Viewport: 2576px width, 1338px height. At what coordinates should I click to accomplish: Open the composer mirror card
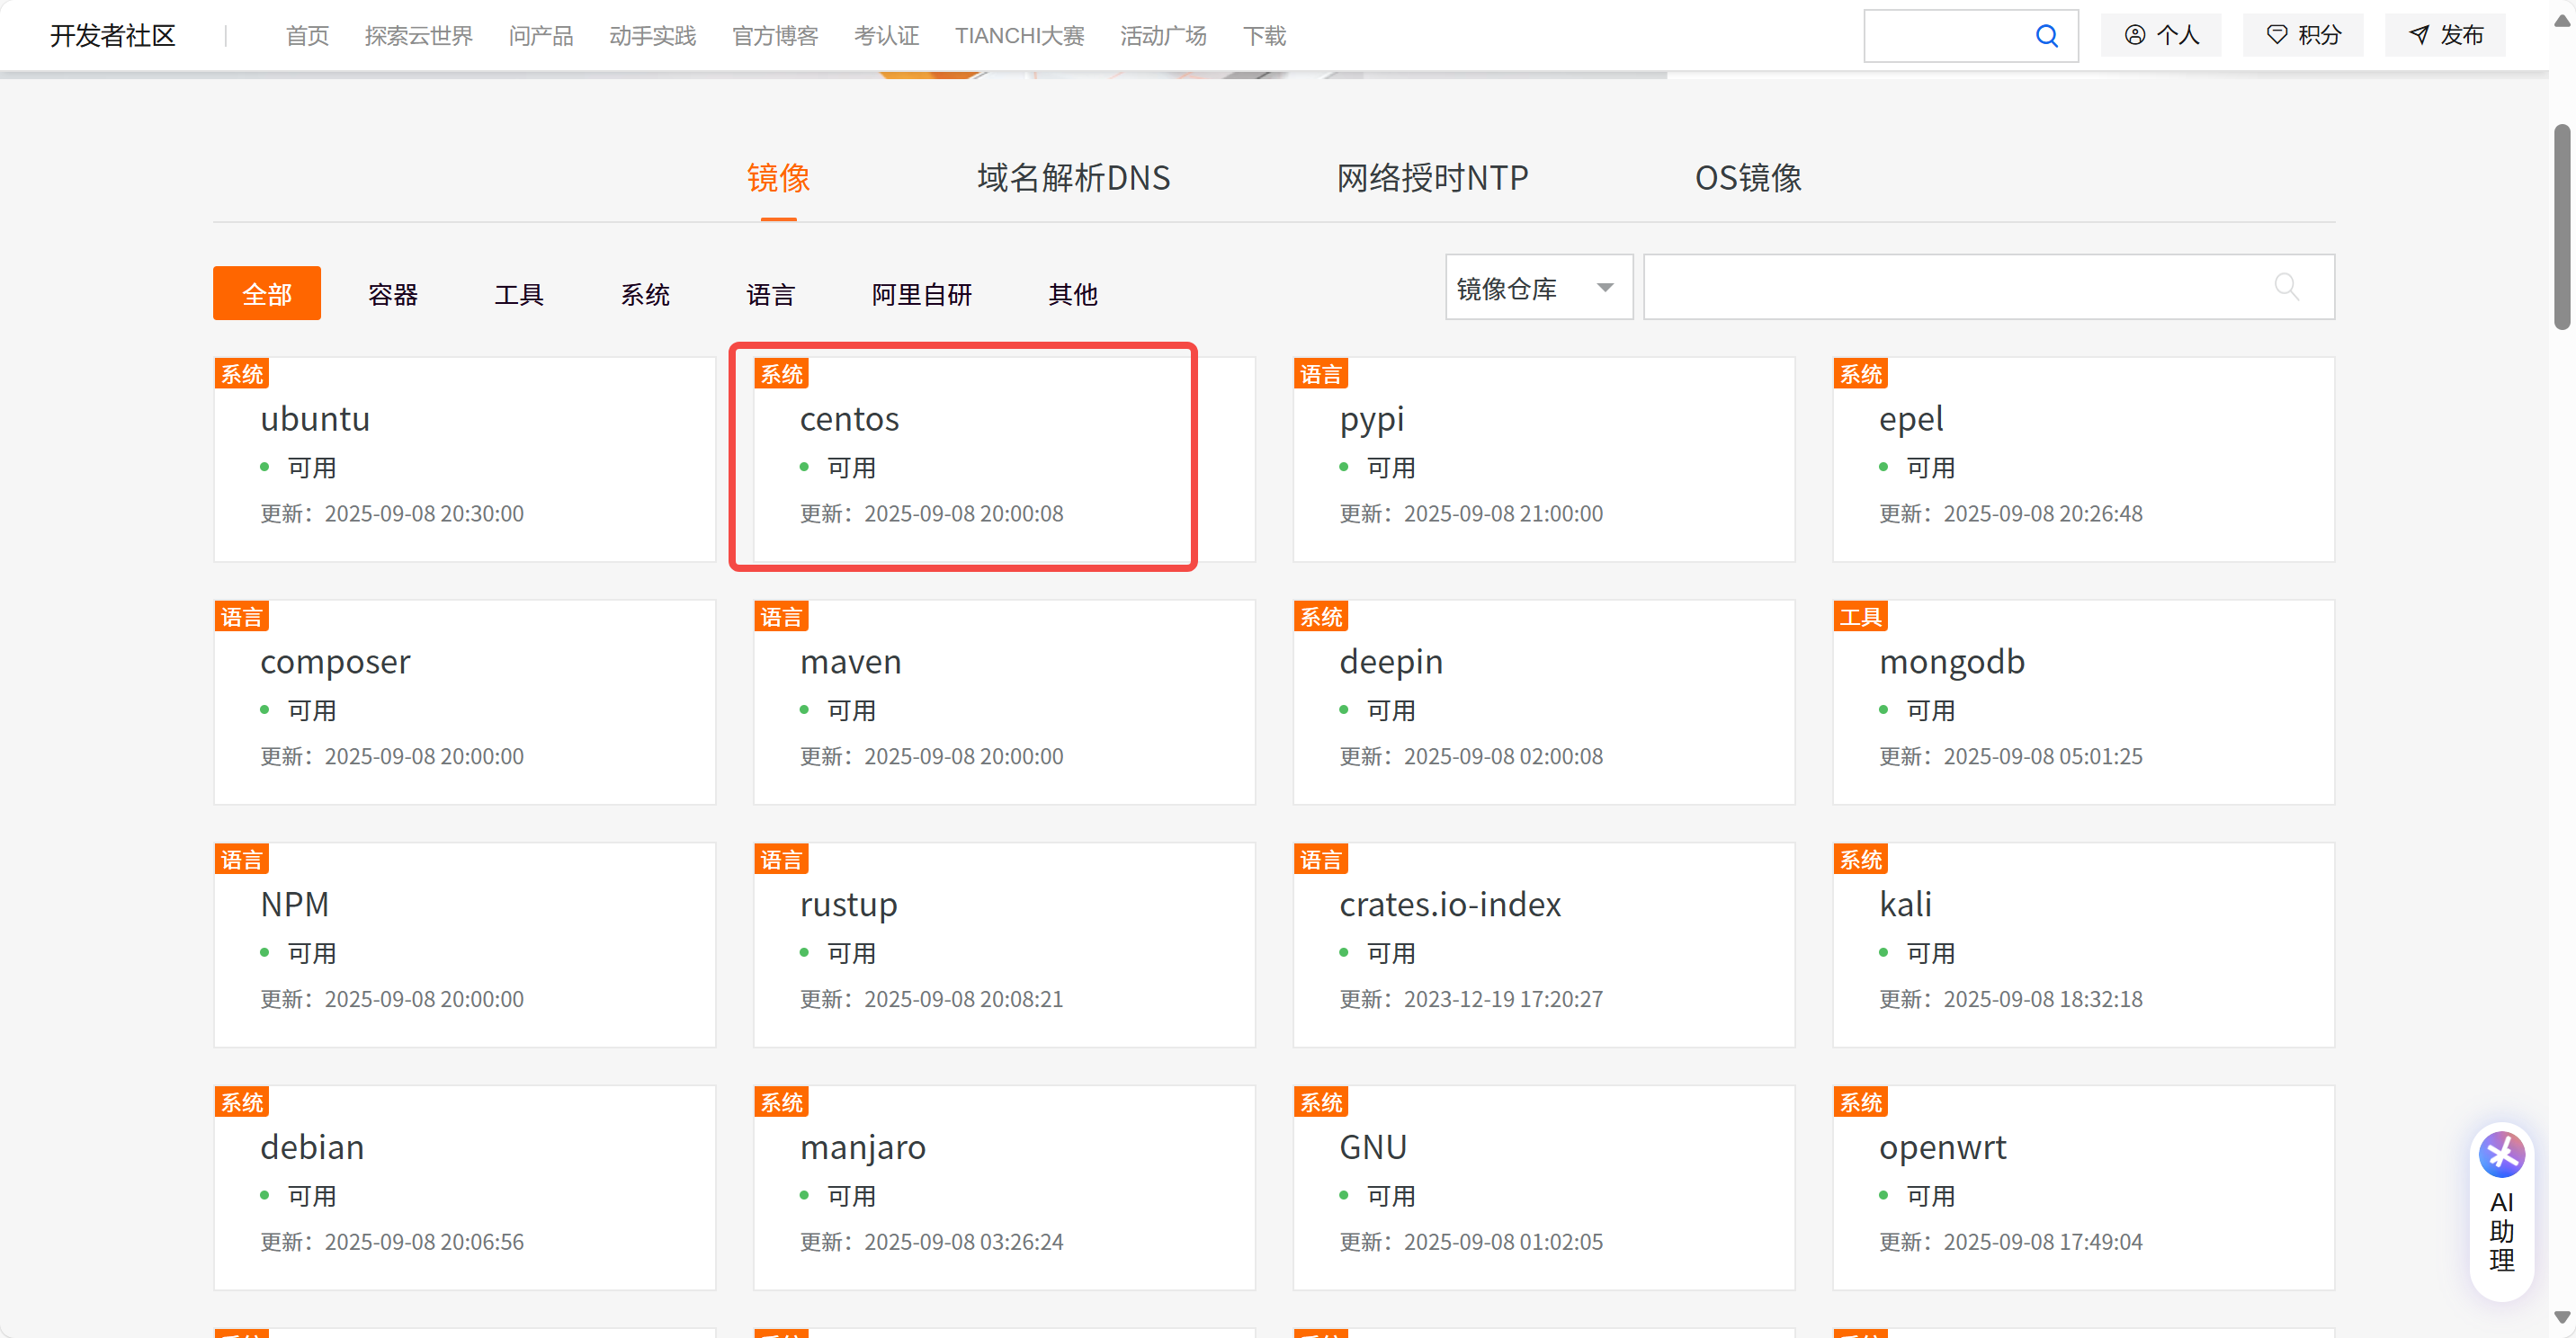pos(465,702)
